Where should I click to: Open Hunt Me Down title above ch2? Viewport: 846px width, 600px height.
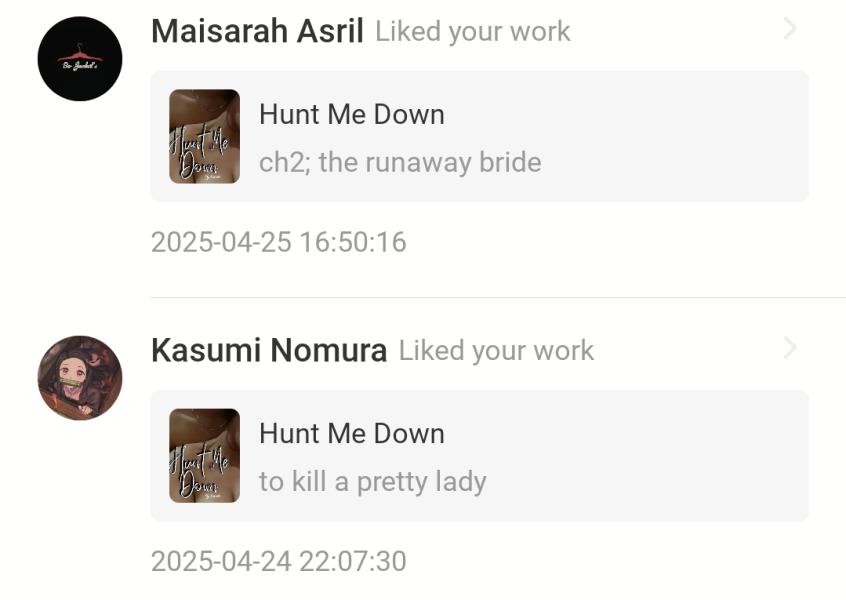pyautogui.click(x=351, y=114)
